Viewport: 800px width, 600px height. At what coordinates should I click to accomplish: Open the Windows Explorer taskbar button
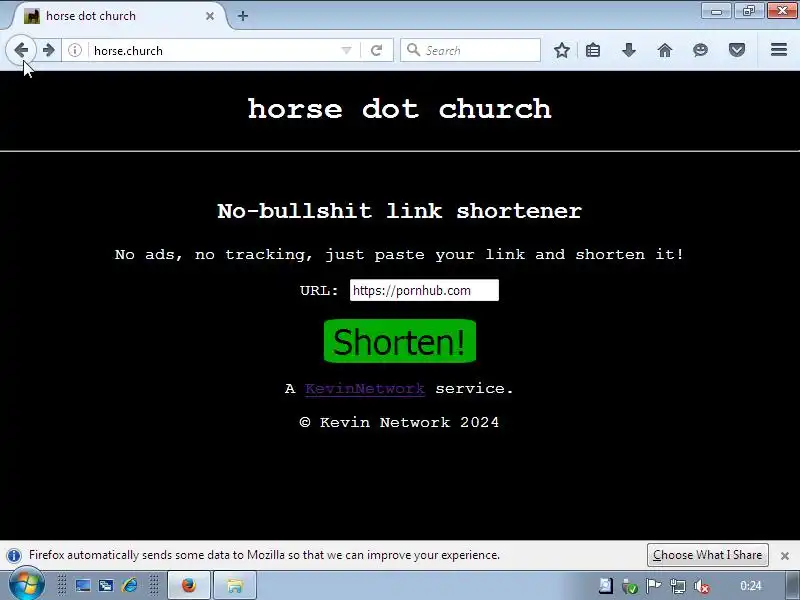[x=234, y=585]
